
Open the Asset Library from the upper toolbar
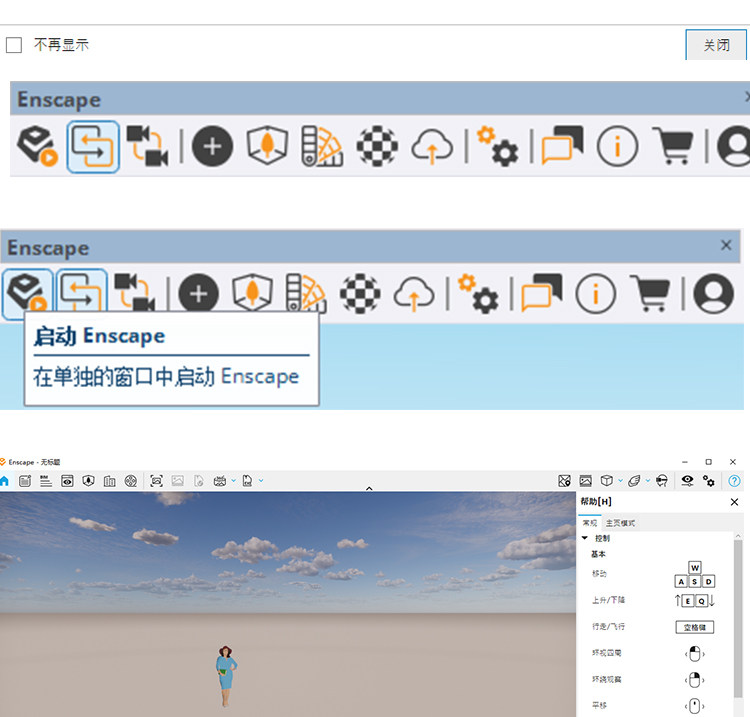(x=267, y=145)
